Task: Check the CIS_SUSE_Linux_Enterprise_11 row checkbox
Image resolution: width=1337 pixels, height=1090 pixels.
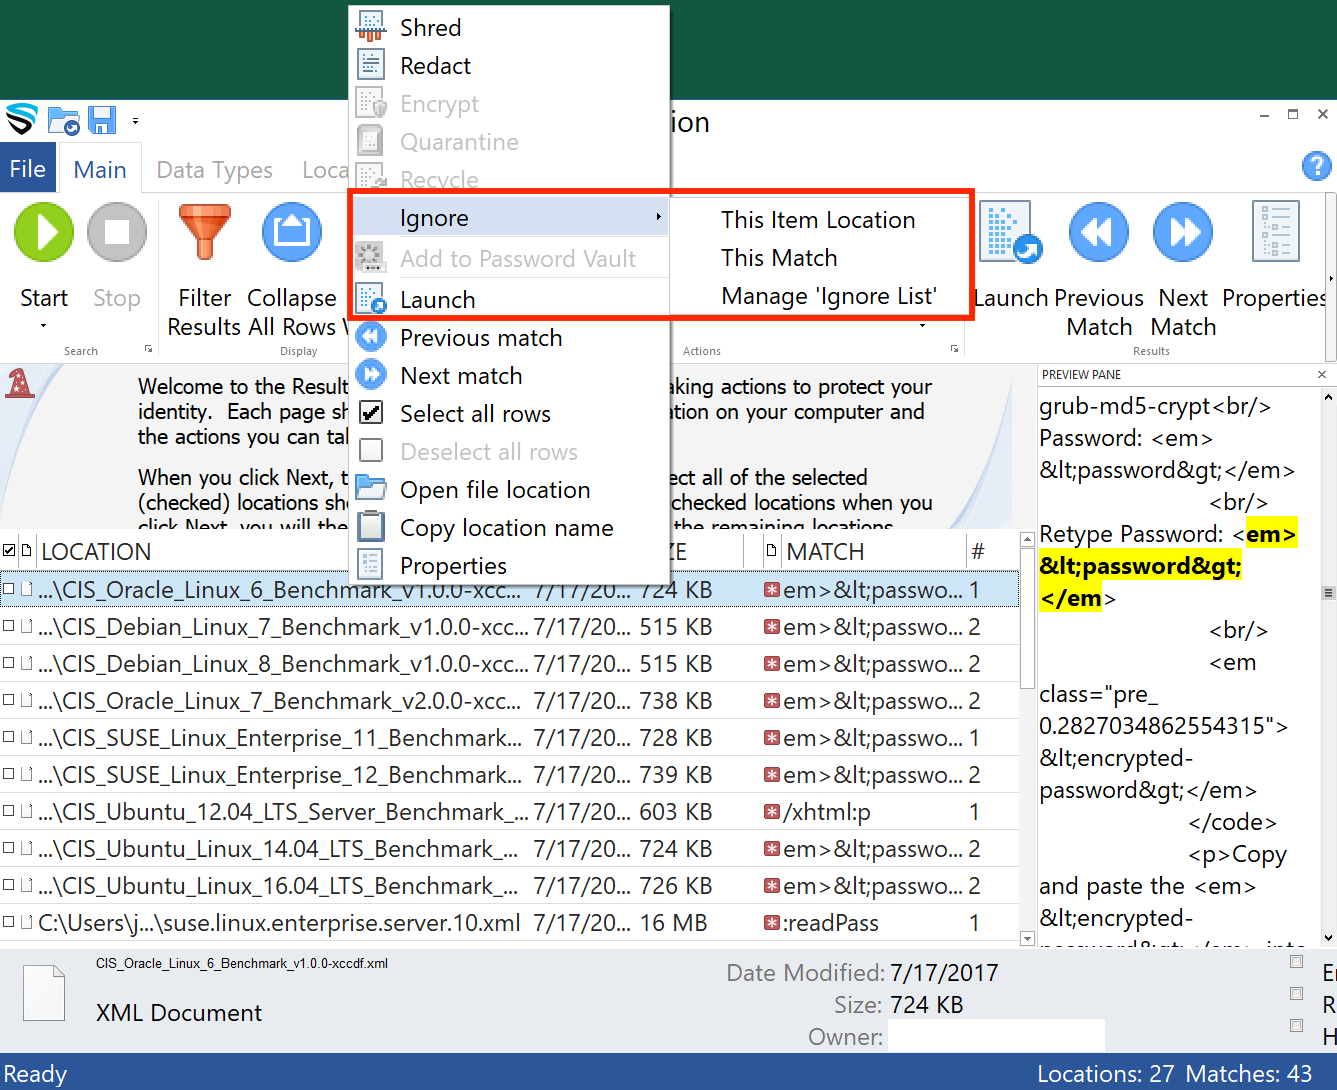Action: [9, 737]
